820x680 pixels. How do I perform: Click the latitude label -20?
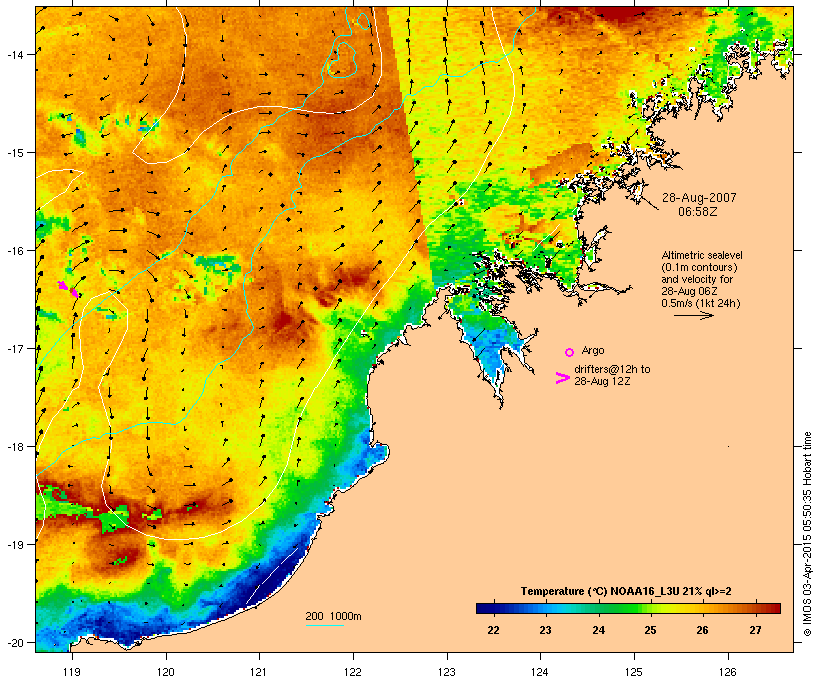pos(15,643)
